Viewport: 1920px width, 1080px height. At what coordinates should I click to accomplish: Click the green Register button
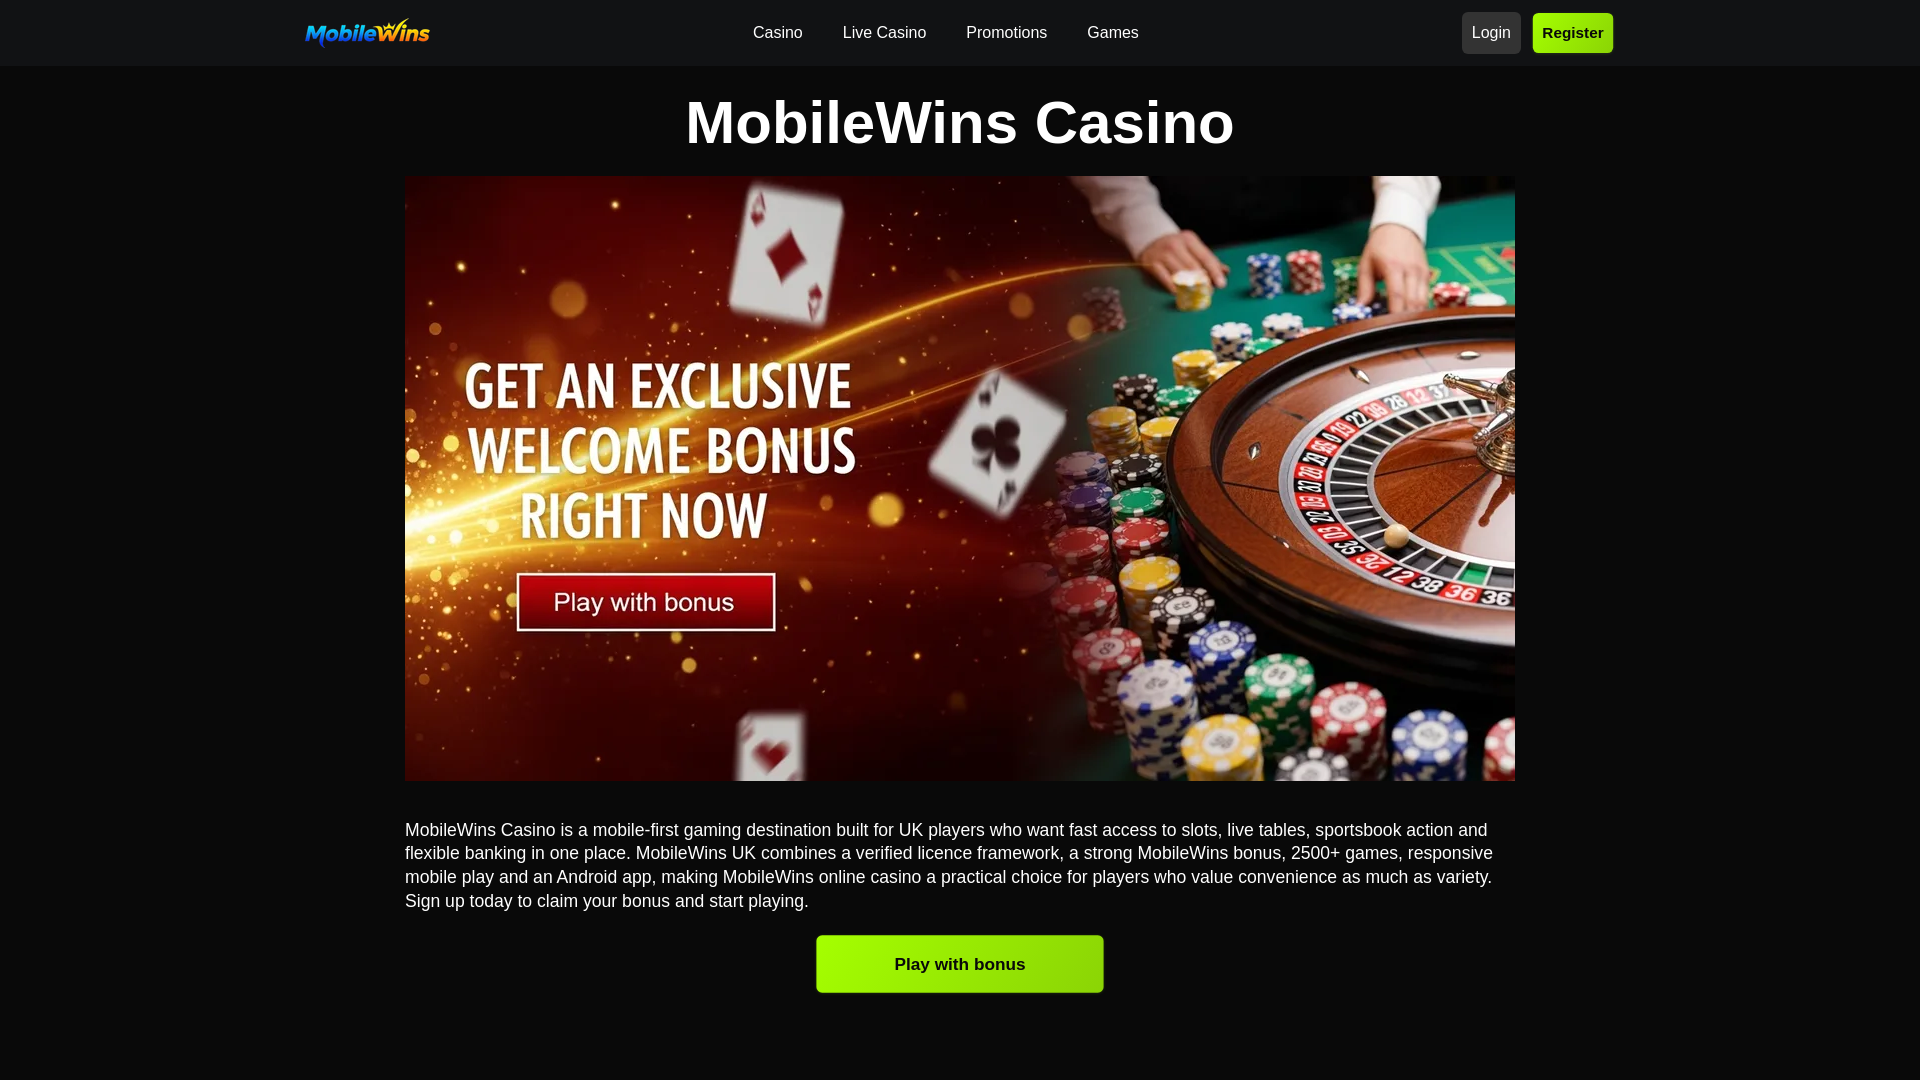point(1572,33)
